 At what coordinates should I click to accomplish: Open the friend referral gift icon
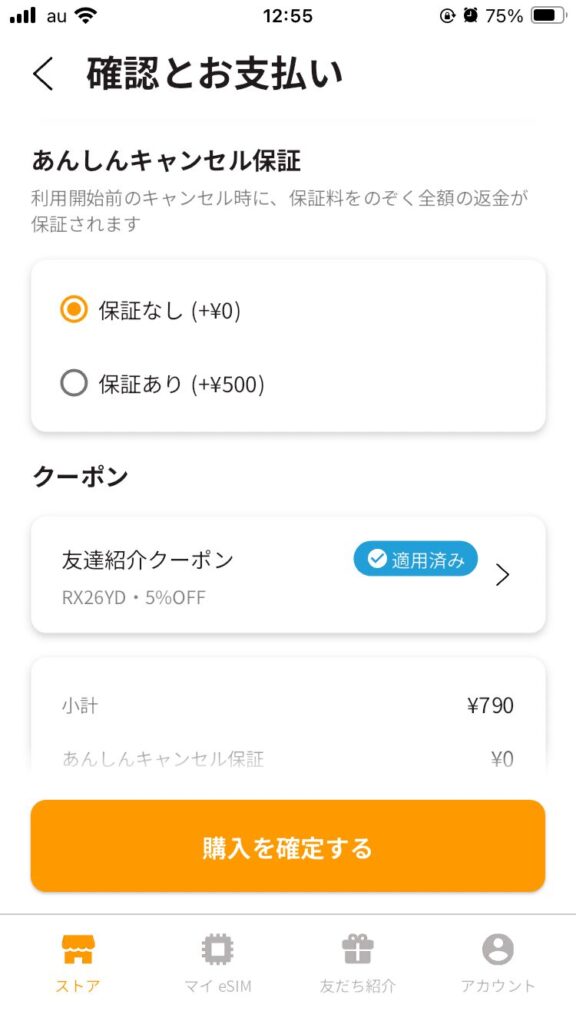(357, 949)
